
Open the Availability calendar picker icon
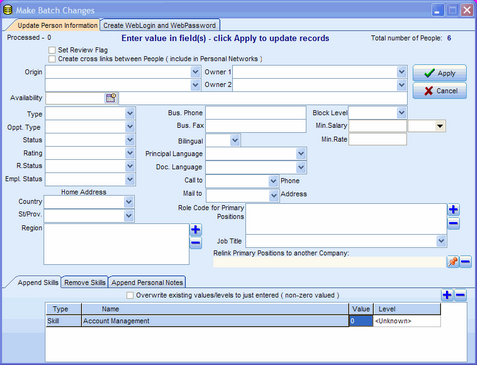point(111,98)
